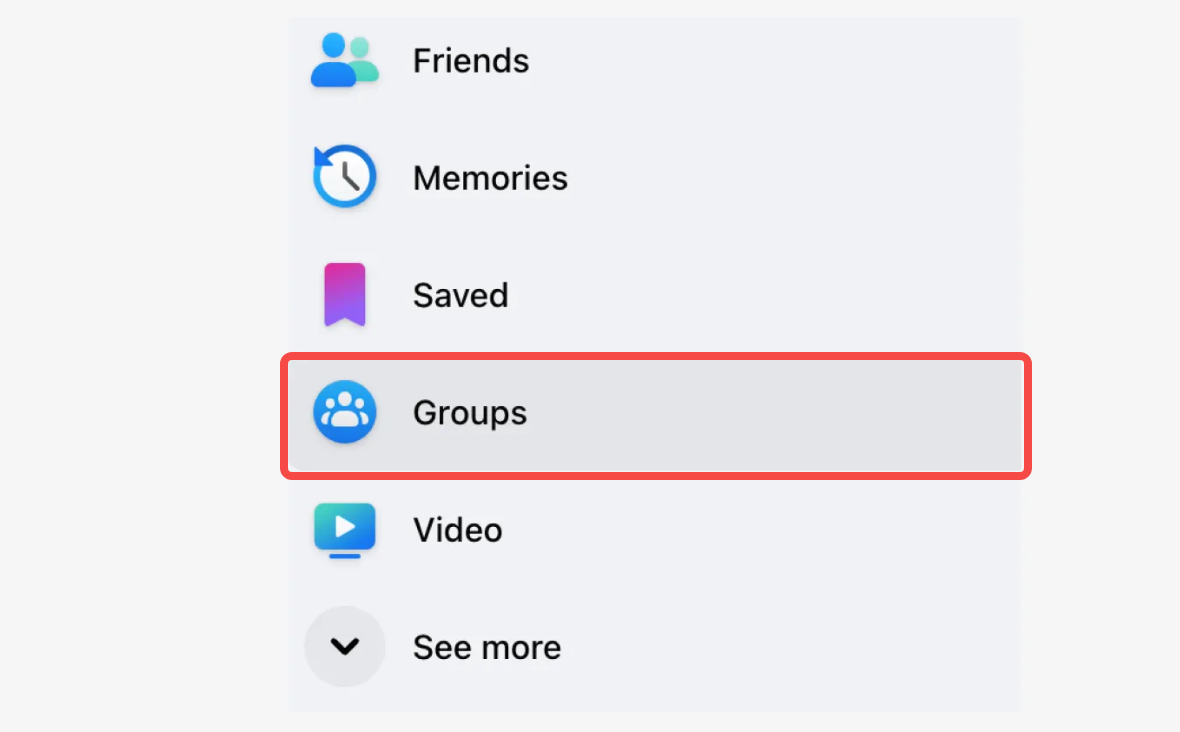This screenshot has width=1180, height=732.
Task: Click the highlighted Groups shortcut icon
Action: tap(344, 412)
